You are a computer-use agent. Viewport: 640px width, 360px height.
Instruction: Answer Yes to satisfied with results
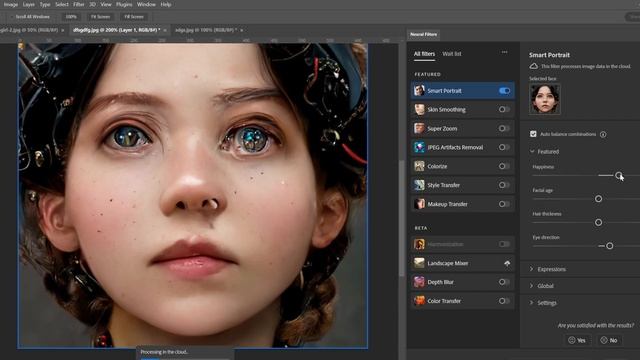pyautogui.click(x=577, y=340)
